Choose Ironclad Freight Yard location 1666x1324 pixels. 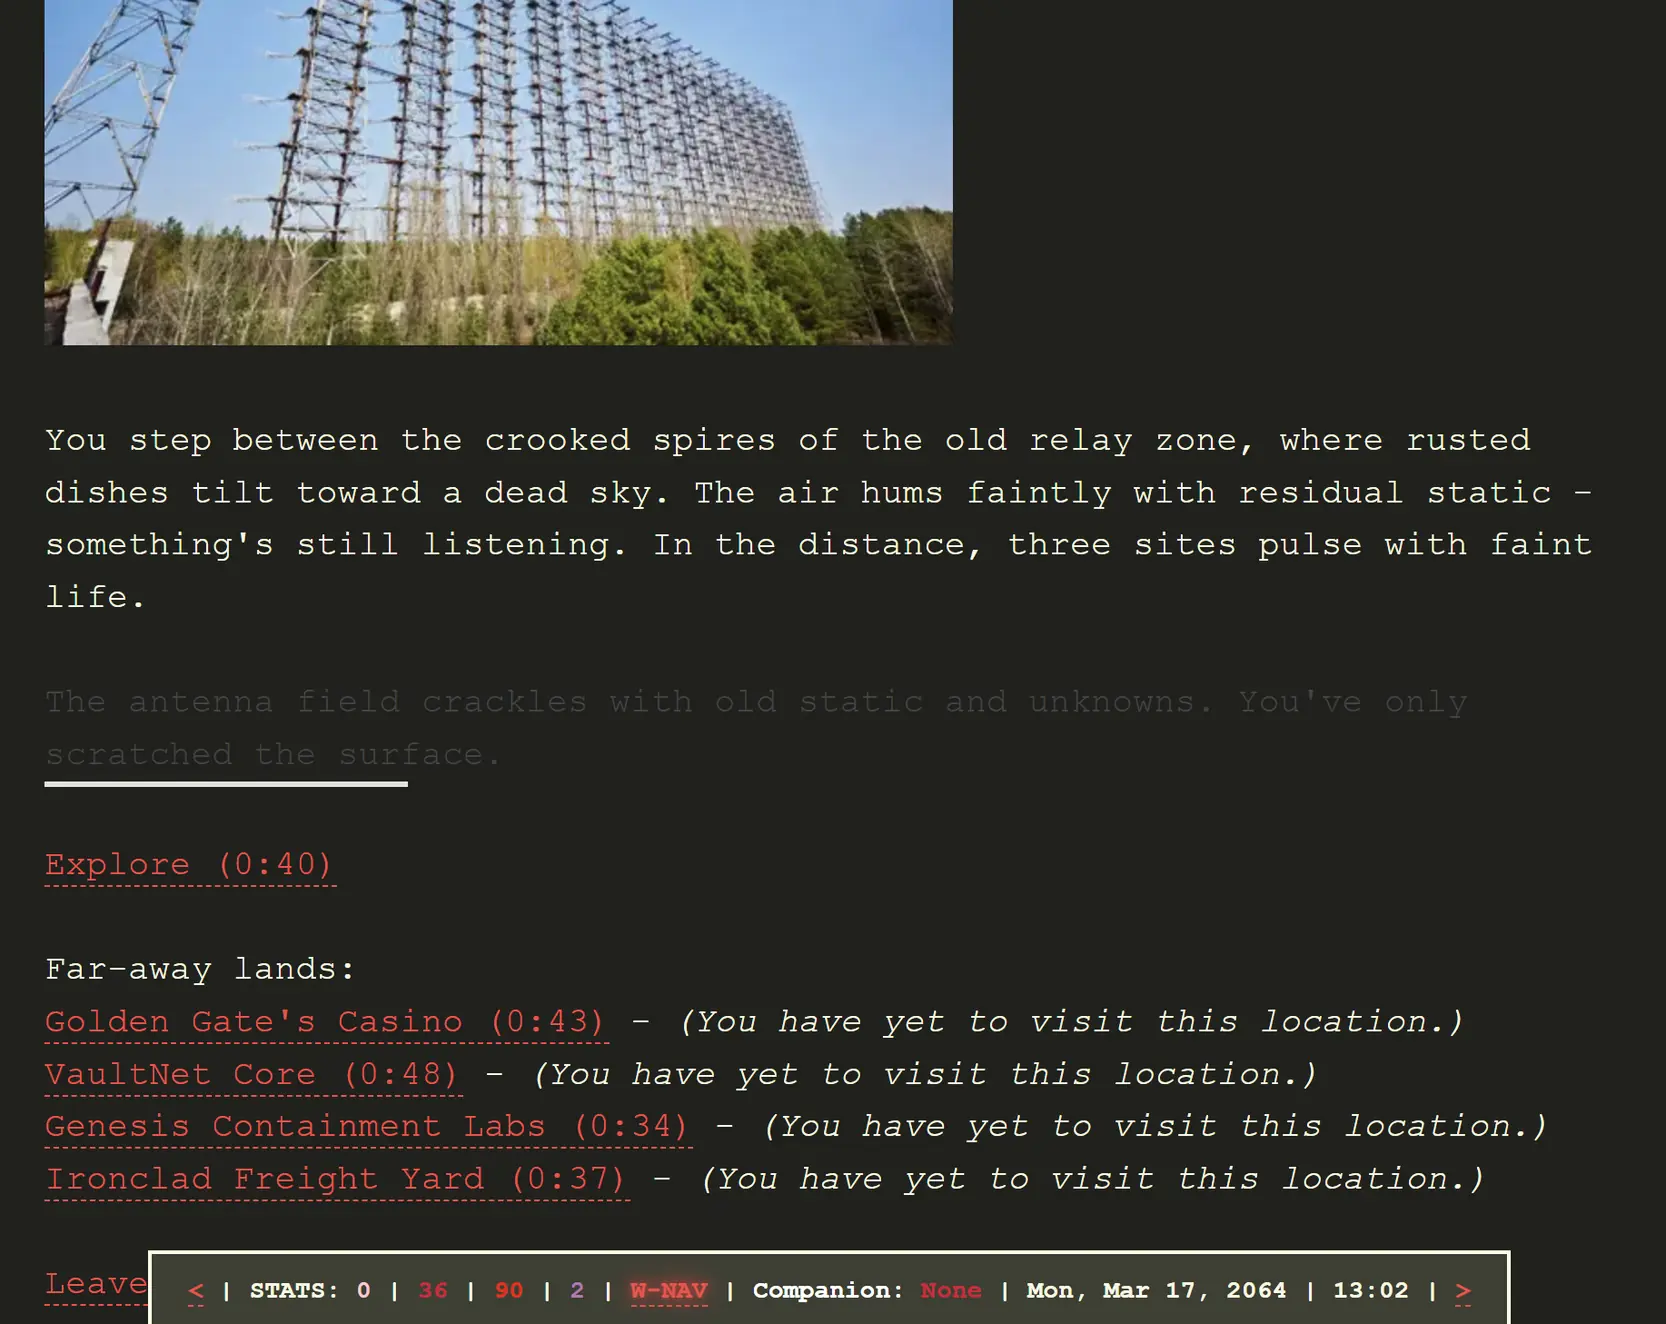point(335,1180)
